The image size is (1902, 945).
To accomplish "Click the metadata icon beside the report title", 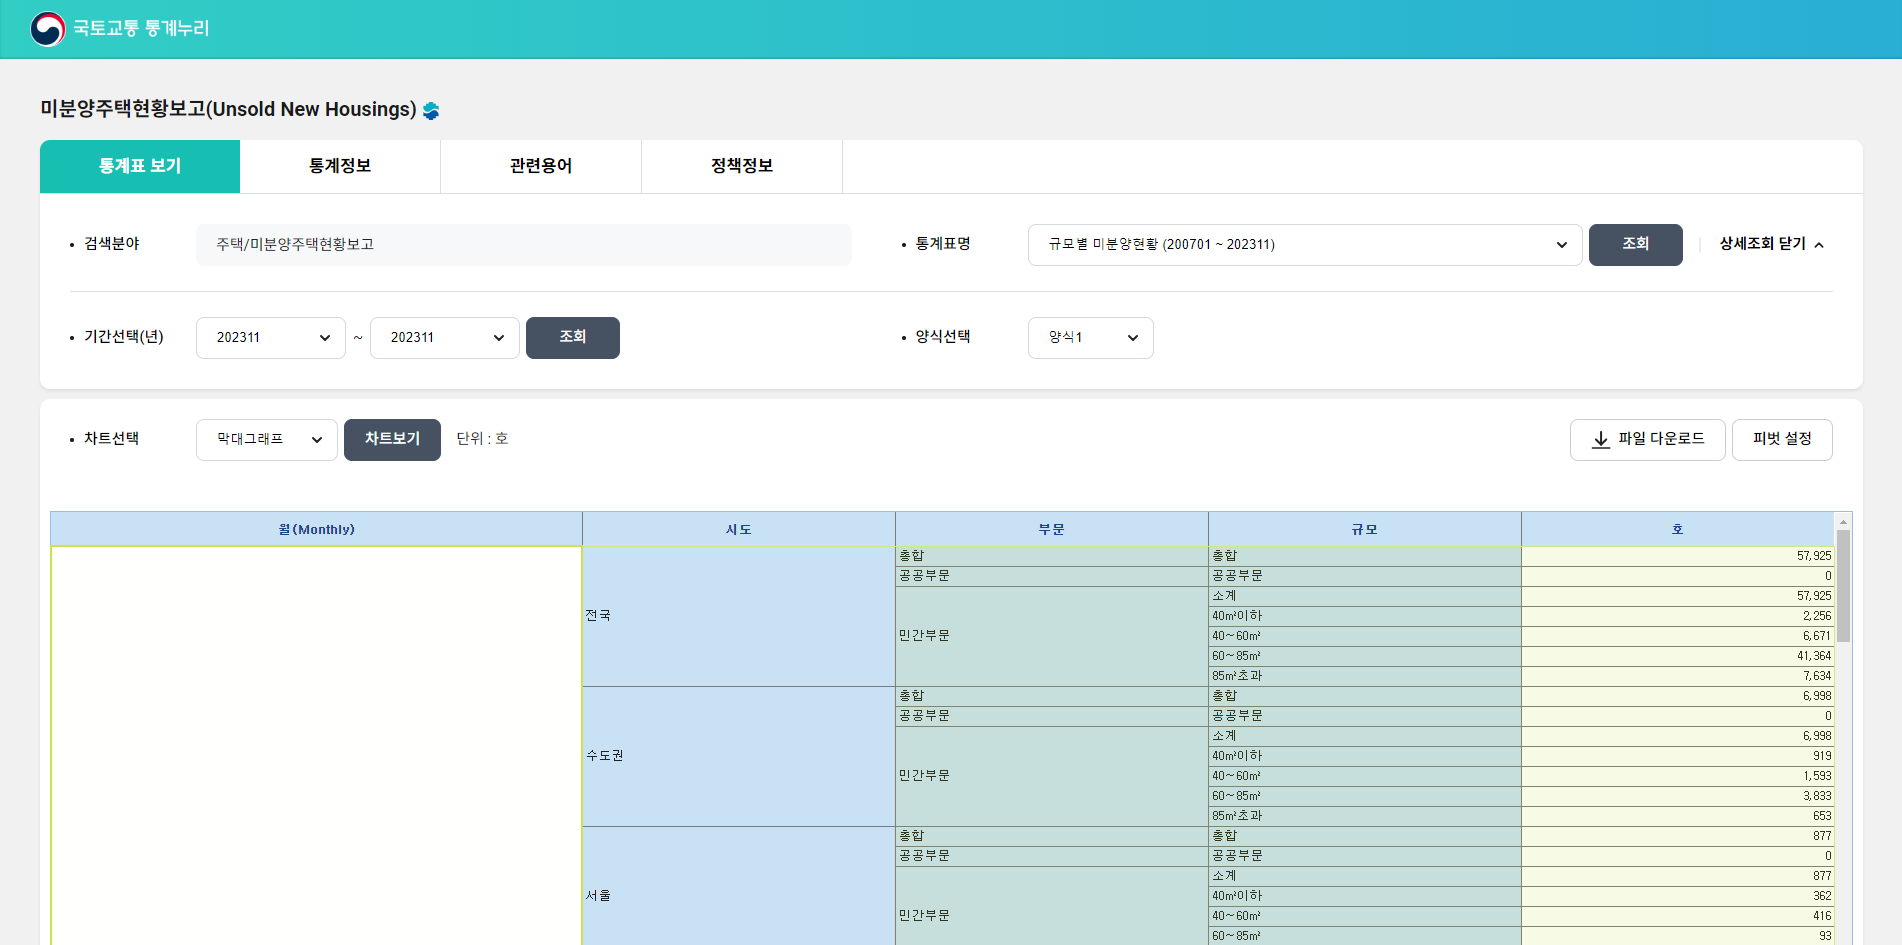I will point(430,111).
